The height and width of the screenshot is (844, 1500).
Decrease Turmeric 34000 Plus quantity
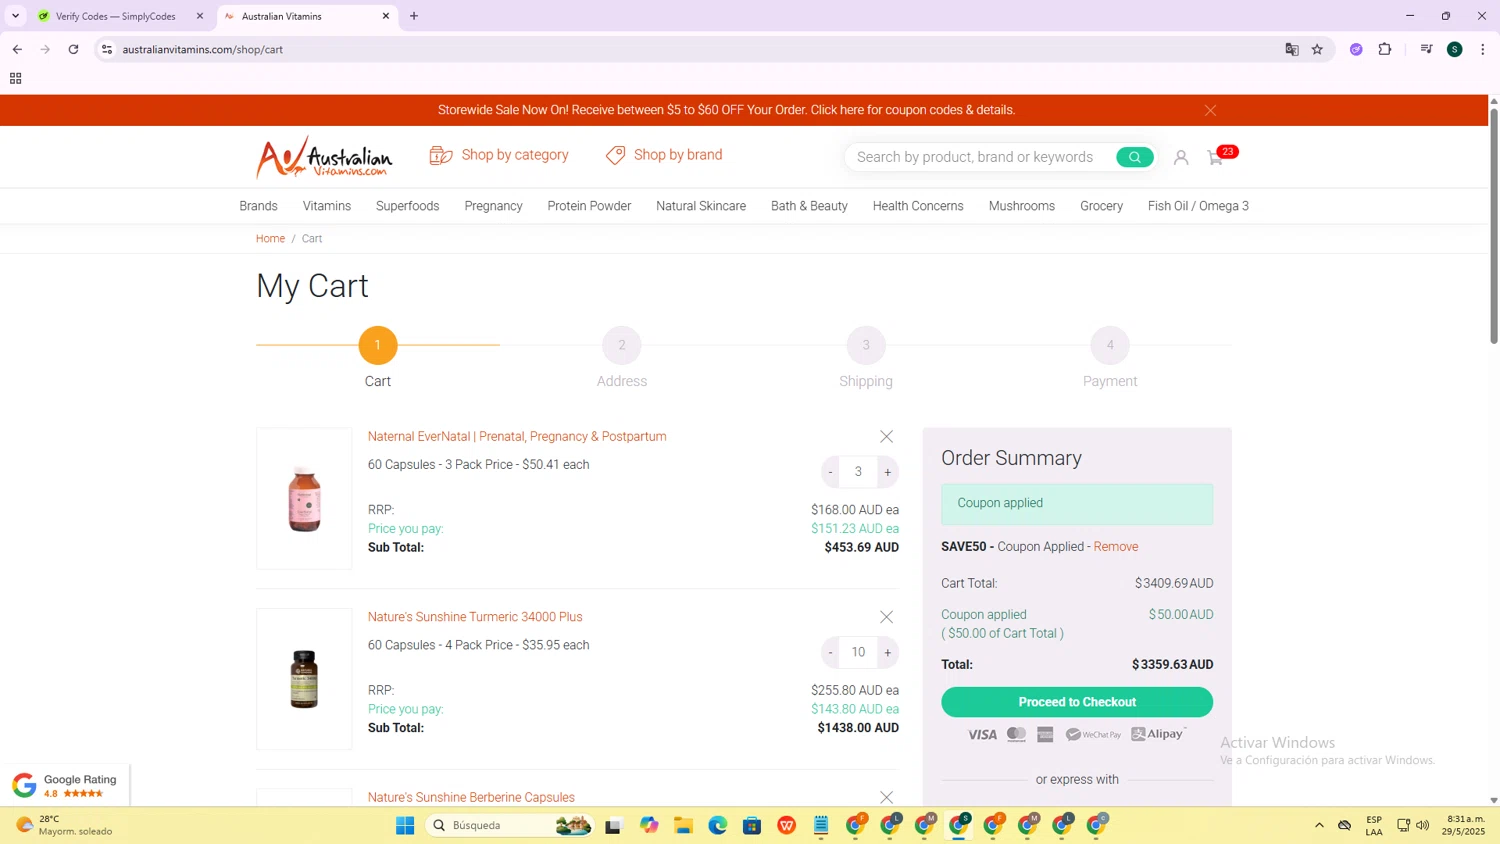pyautogui.click(x=830, y=653)
